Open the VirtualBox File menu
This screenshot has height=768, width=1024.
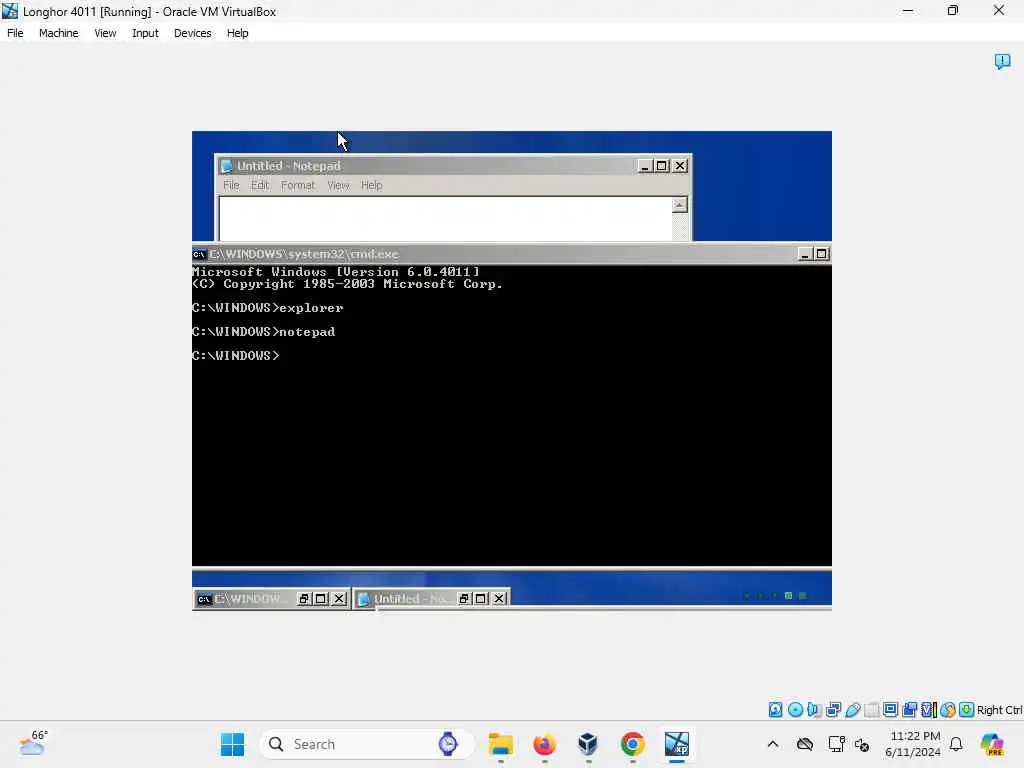[15, 33]
